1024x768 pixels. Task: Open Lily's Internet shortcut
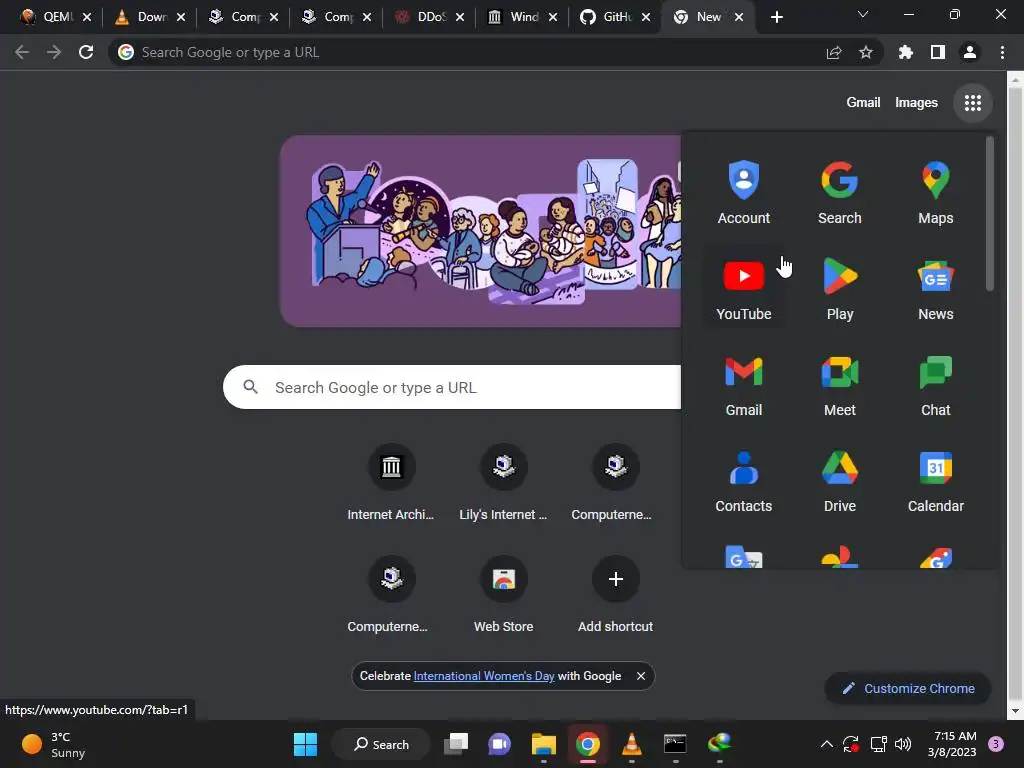503,483
